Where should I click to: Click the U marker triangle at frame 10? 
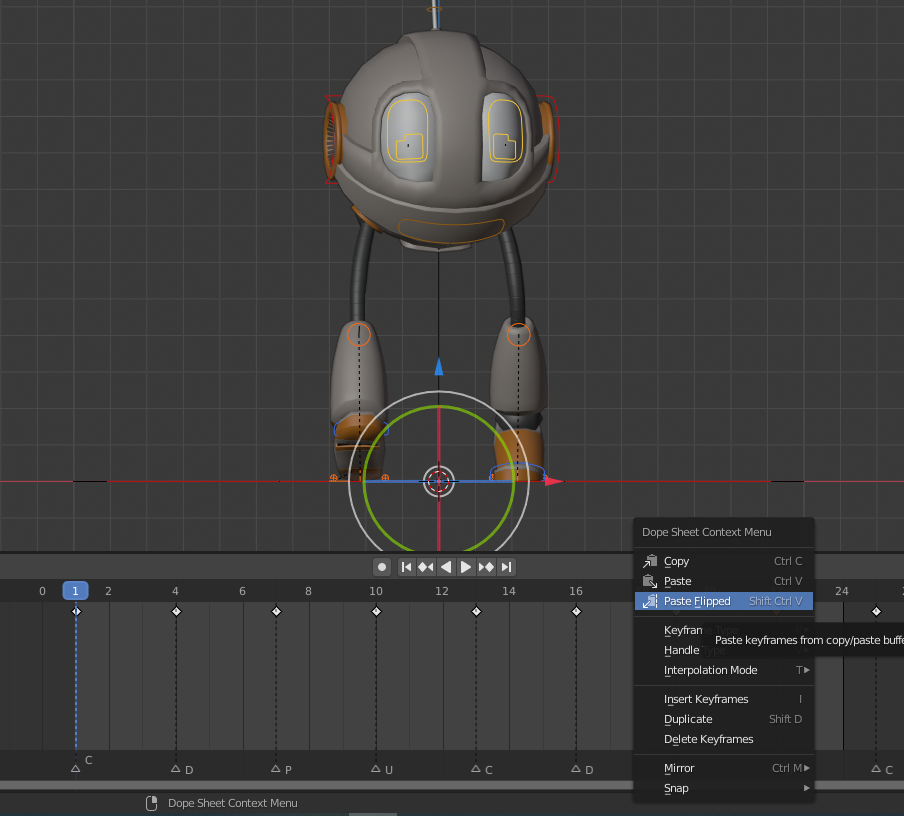376,769
